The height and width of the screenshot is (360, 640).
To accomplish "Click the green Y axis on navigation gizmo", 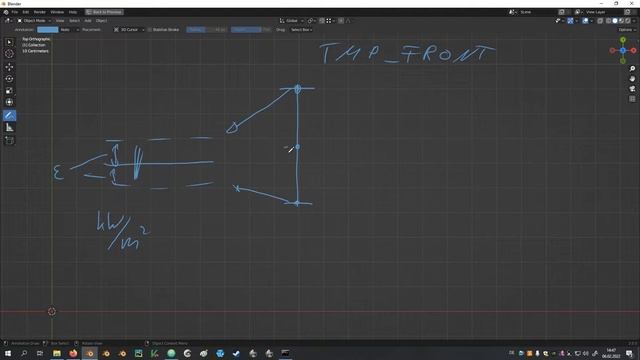I will 623,40.
